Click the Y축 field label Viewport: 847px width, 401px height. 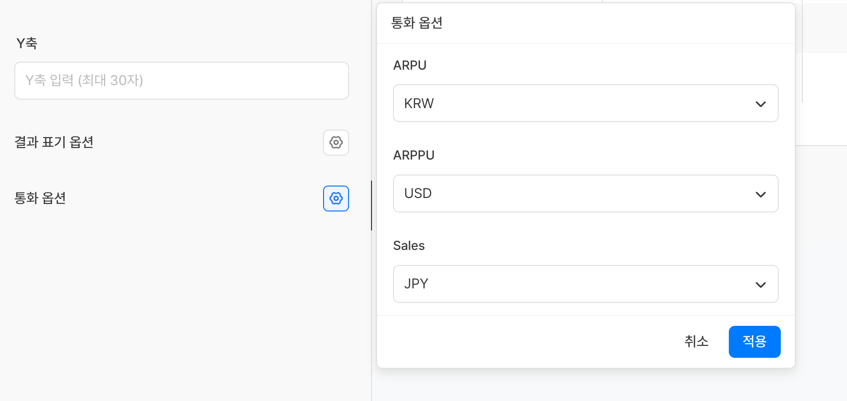pos(27,43)
